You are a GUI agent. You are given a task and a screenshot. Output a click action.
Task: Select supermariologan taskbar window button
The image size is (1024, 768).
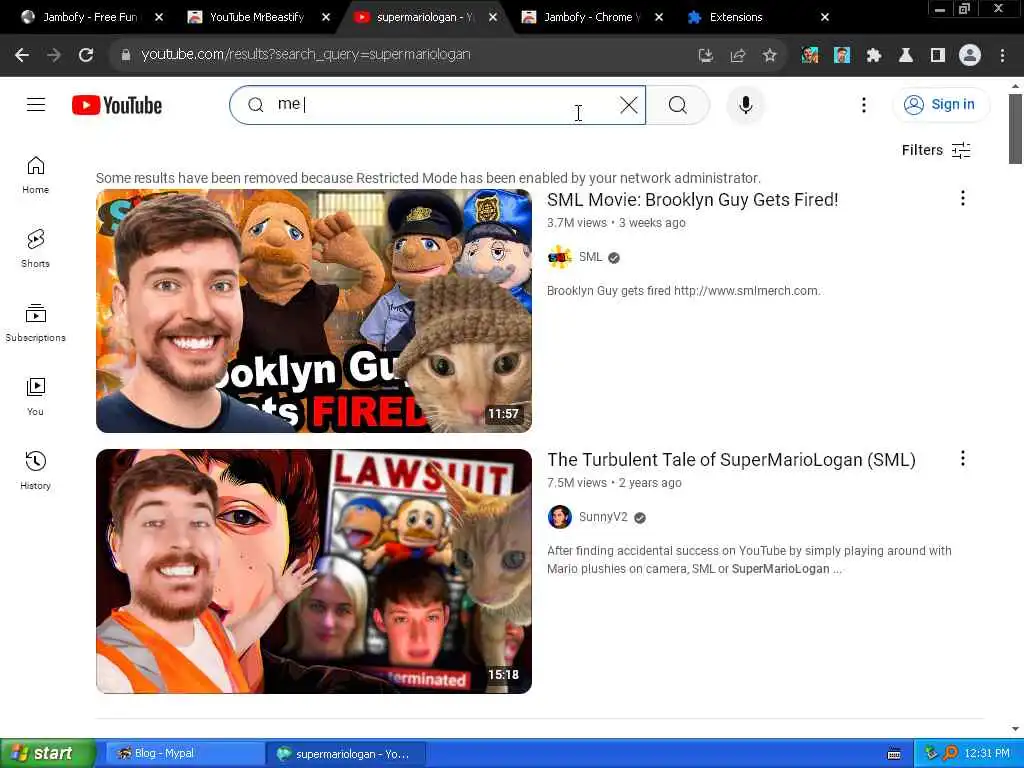[x=345, y=754]
